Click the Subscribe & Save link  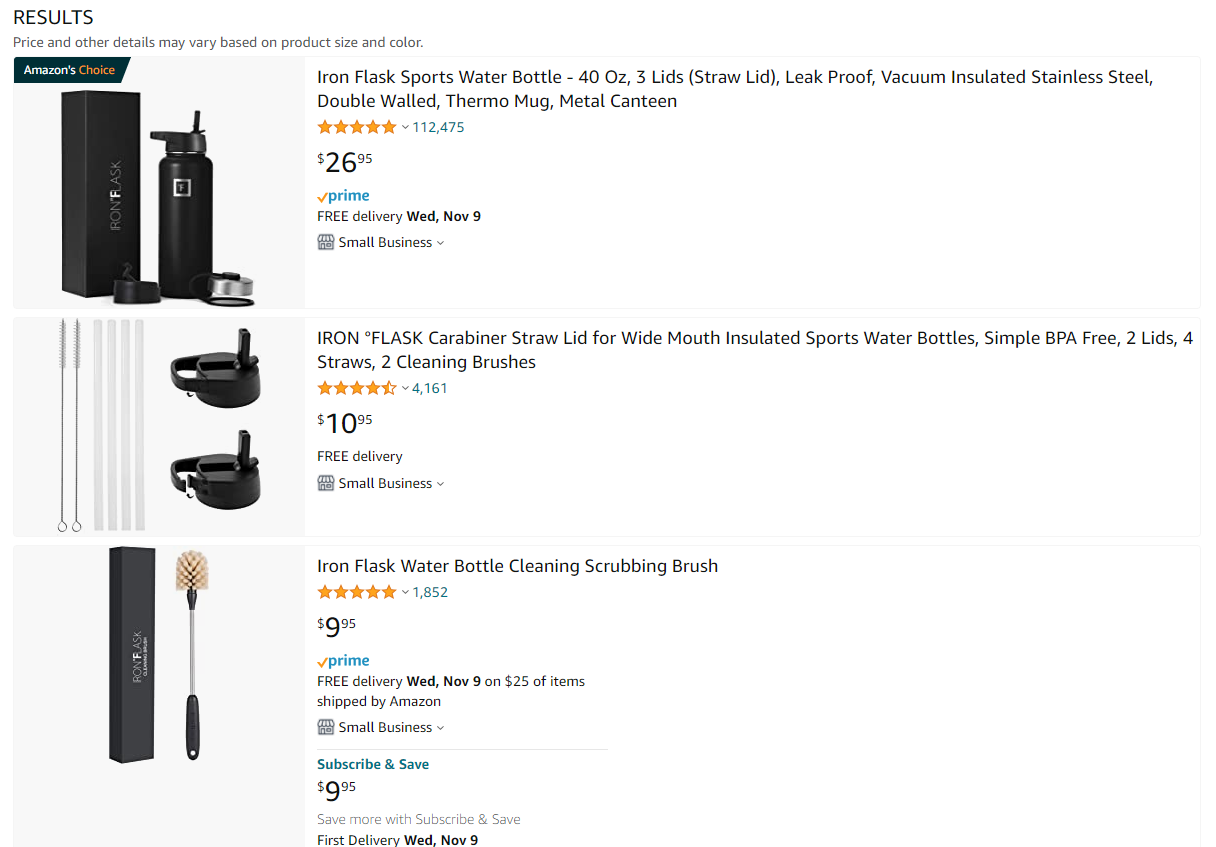coord(373,764)
